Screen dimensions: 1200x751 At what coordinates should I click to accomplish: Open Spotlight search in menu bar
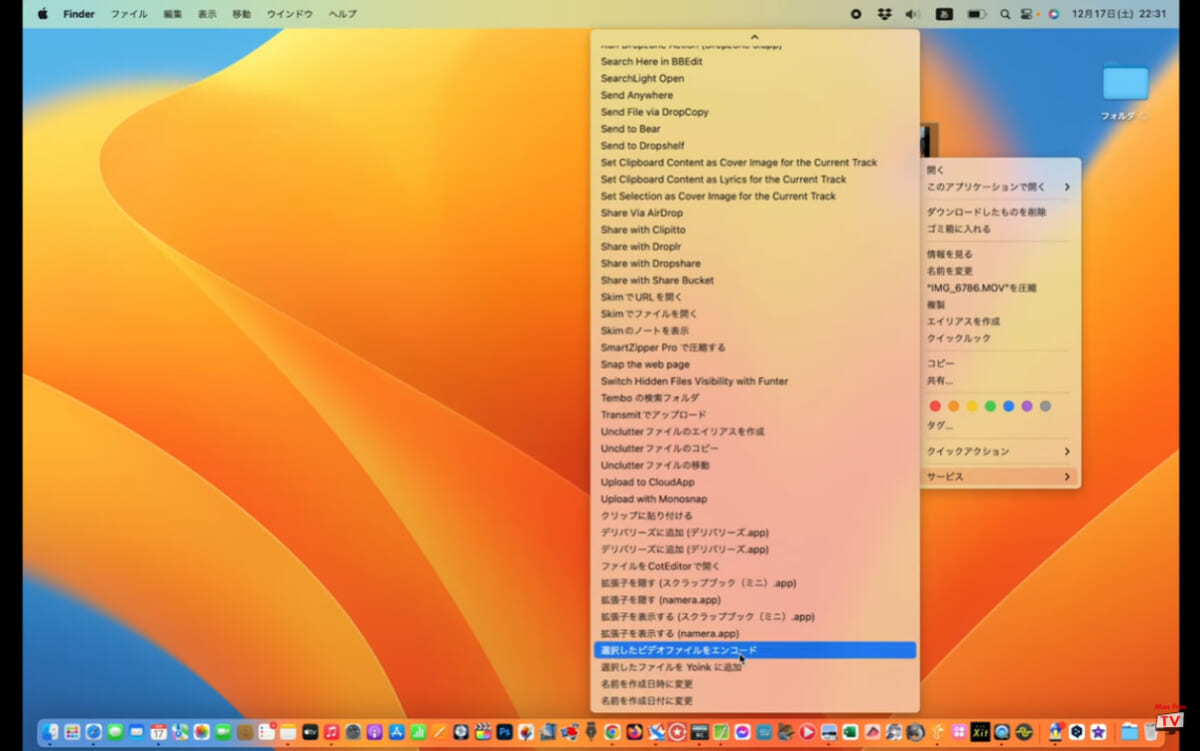click(x=1004, y=14)
